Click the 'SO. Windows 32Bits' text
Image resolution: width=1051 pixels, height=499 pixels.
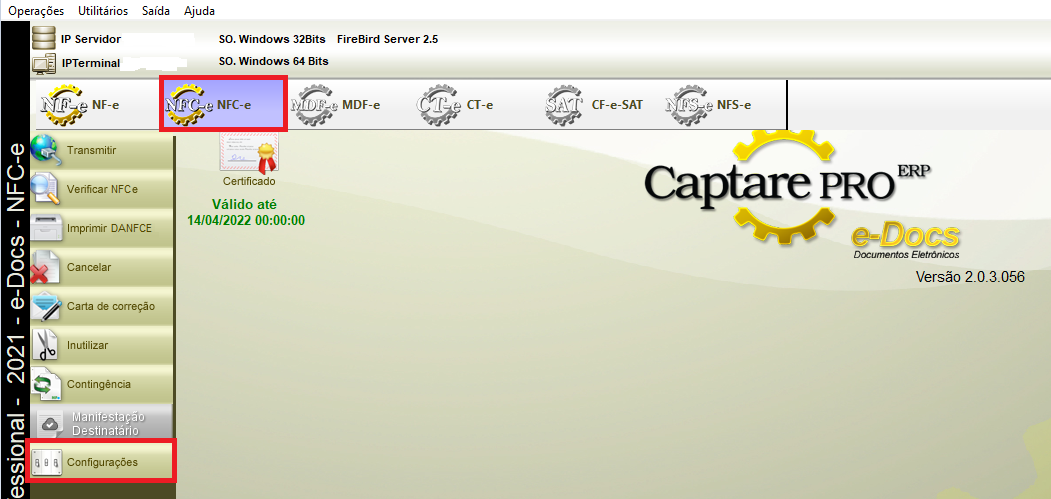[x=272, y=40]
